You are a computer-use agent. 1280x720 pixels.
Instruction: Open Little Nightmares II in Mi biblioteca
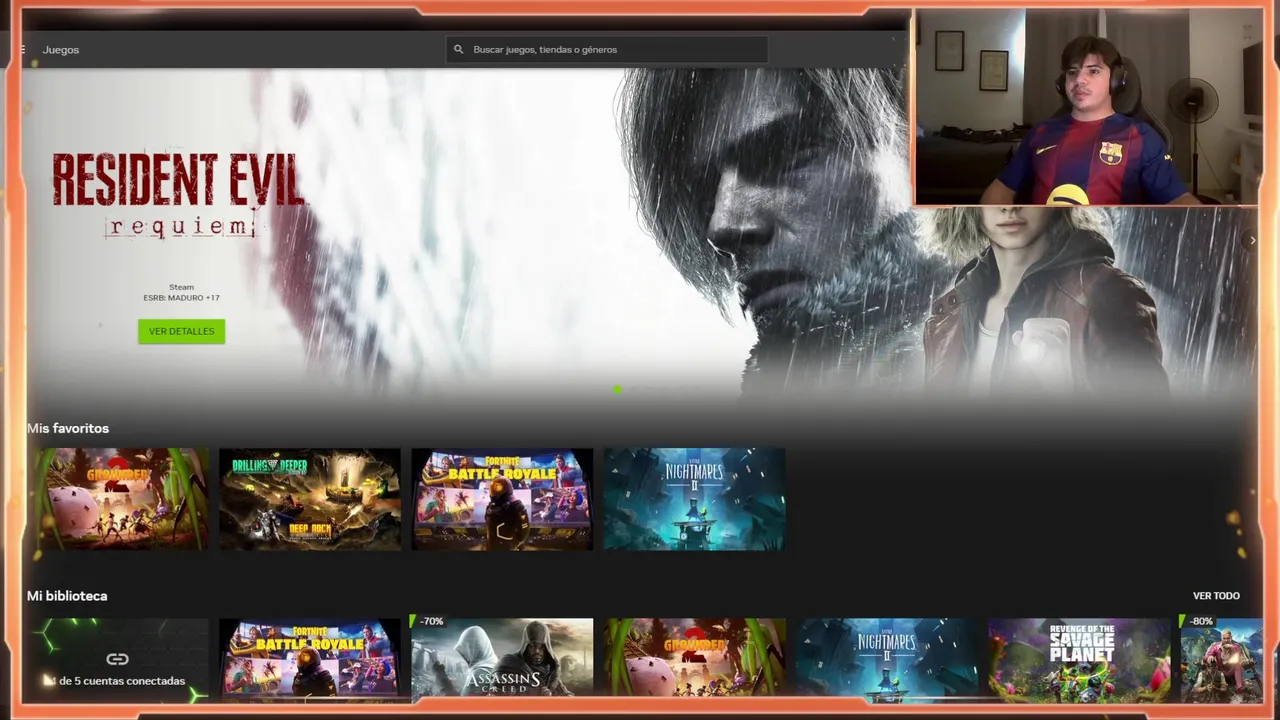coord(887,657)
